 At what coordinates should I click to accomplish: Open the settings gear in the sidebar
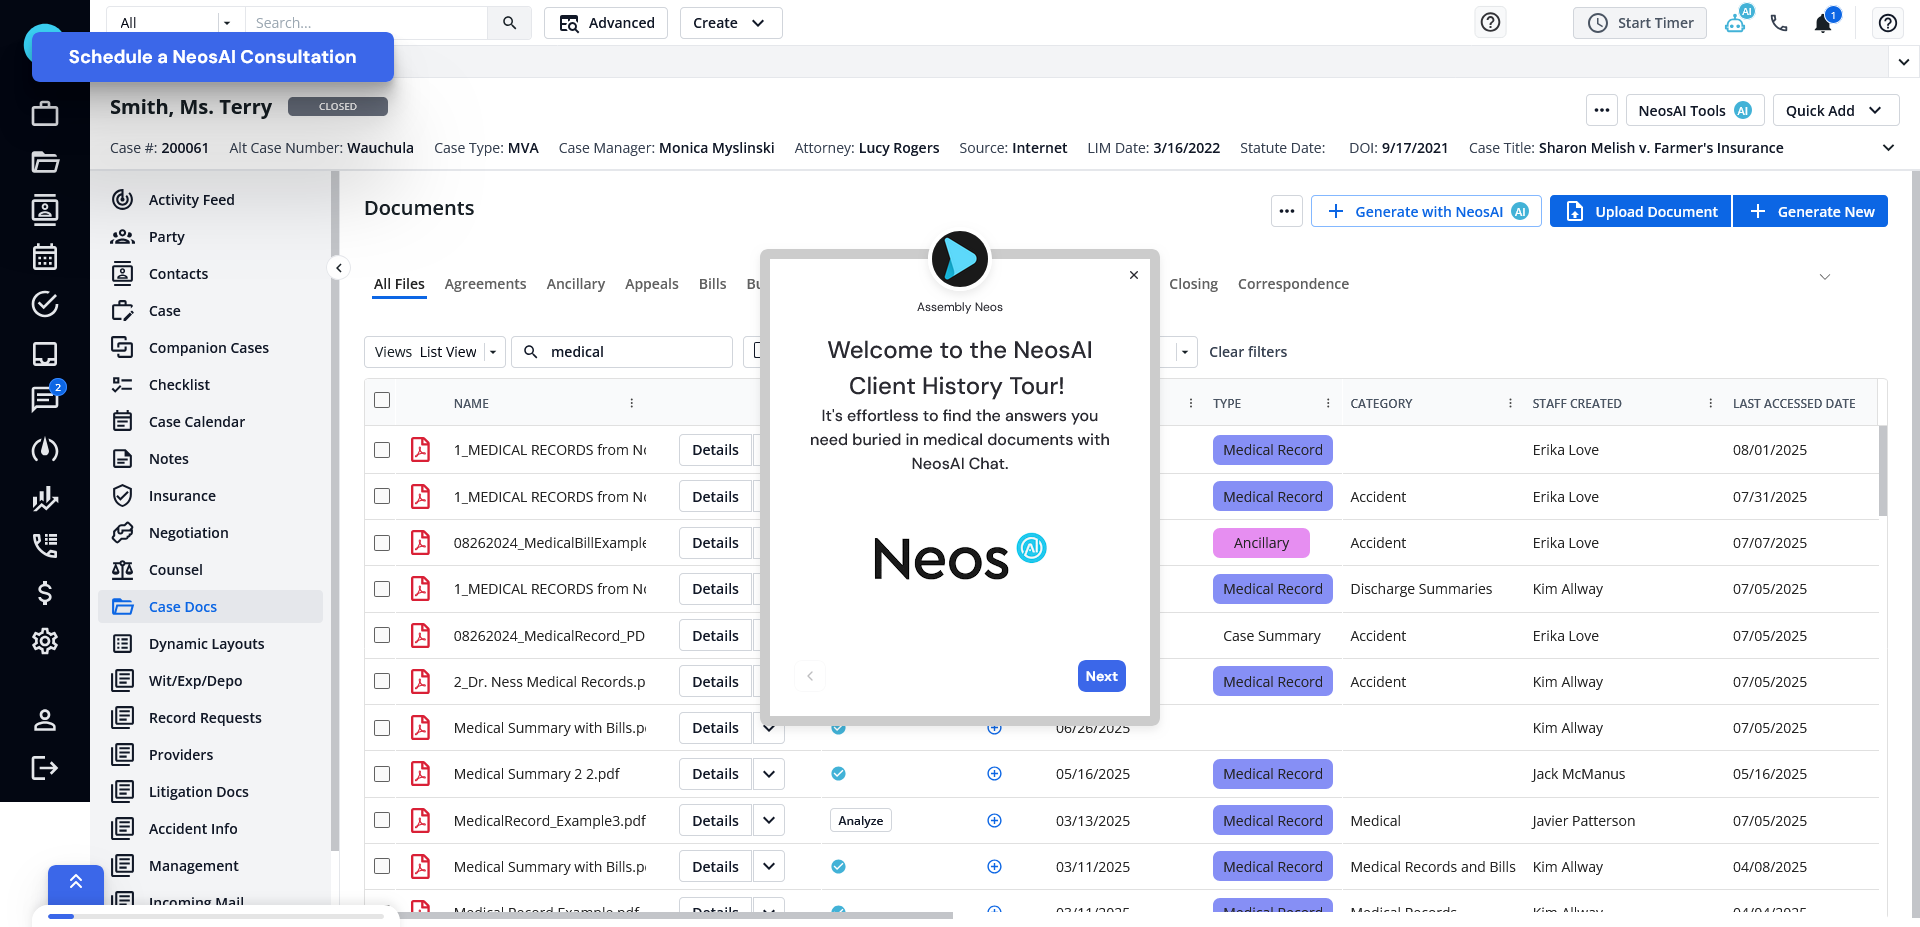click(x=45, y=641)
